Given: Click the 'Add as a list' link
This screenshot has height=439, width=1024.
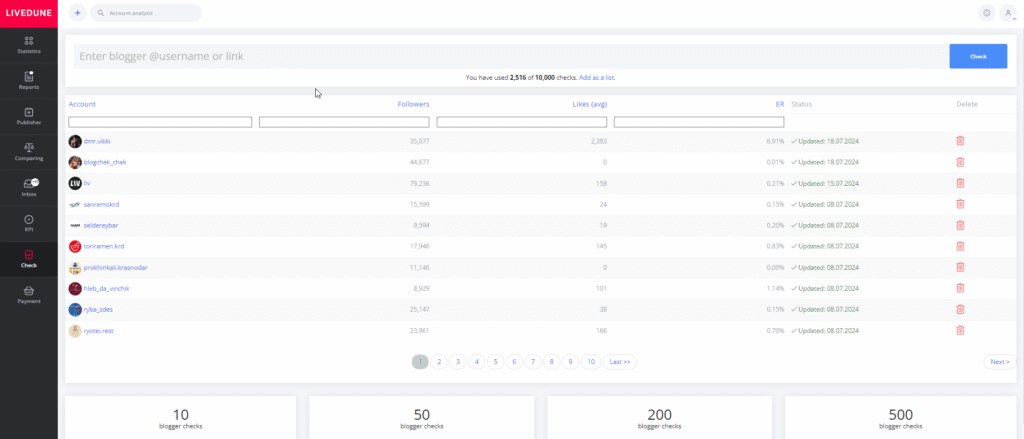Looking at the screenshot, I should coord(604,77).
